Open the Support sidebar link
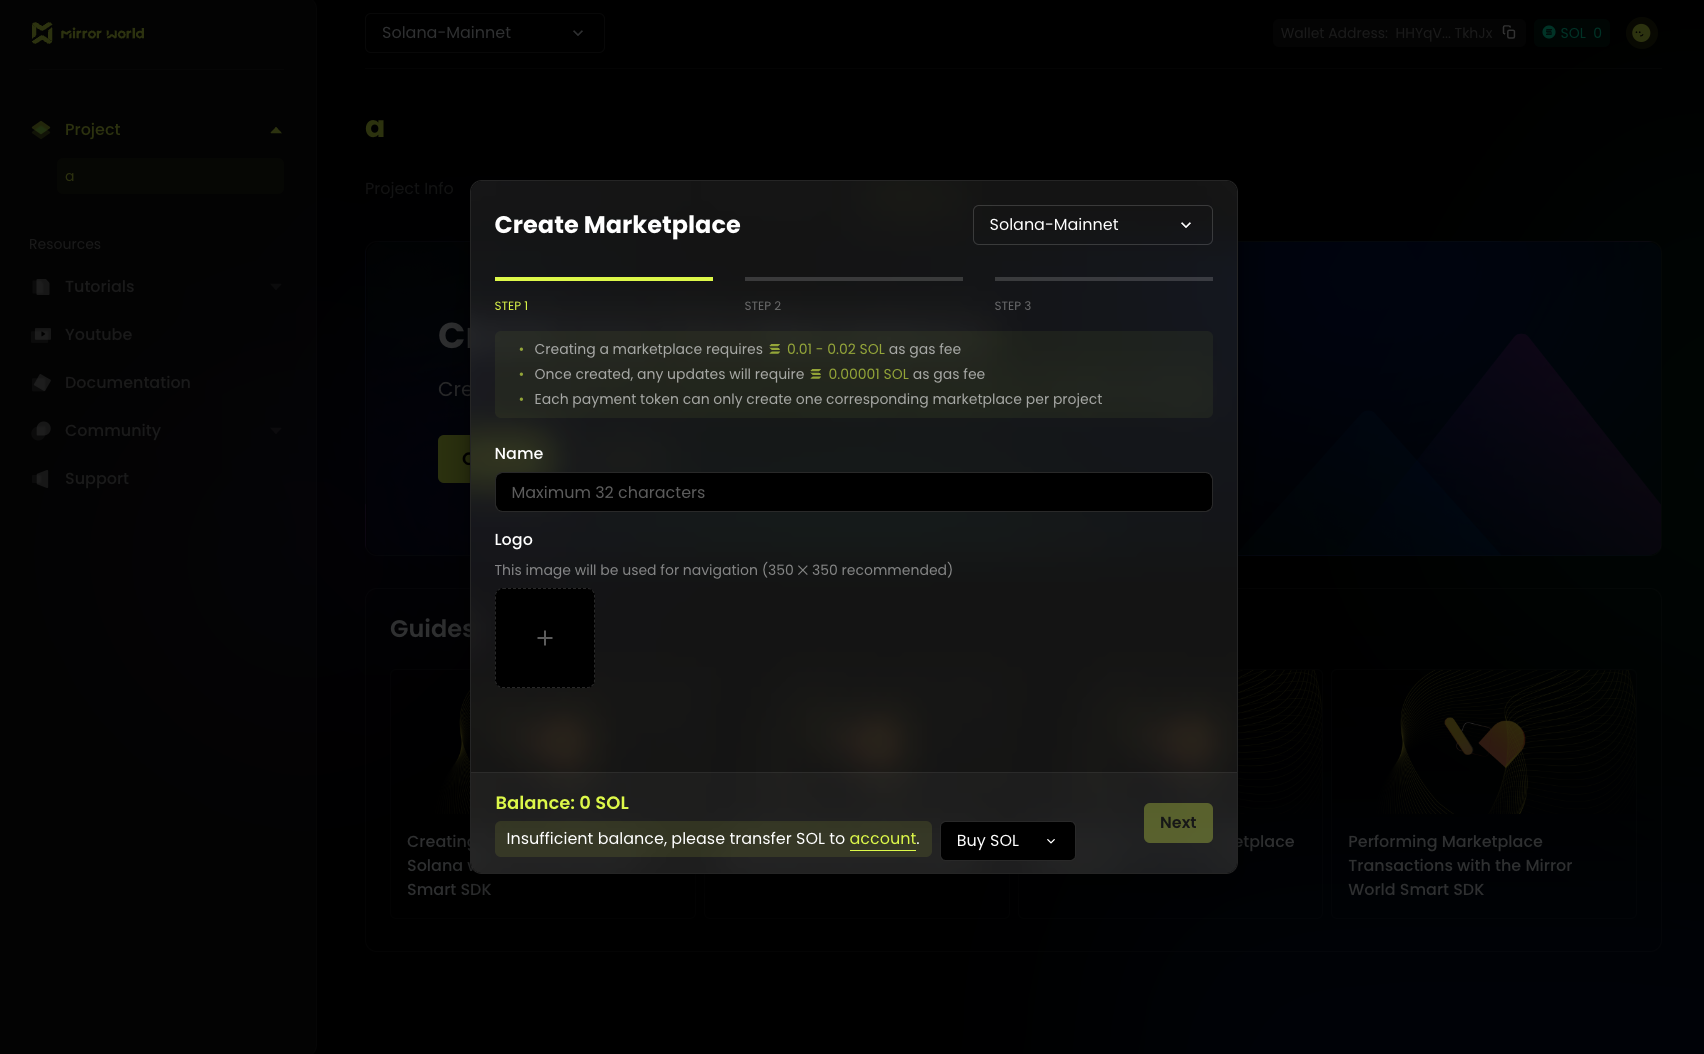The height and width of the screenshot is (1054, 1704). coord(97,479)
